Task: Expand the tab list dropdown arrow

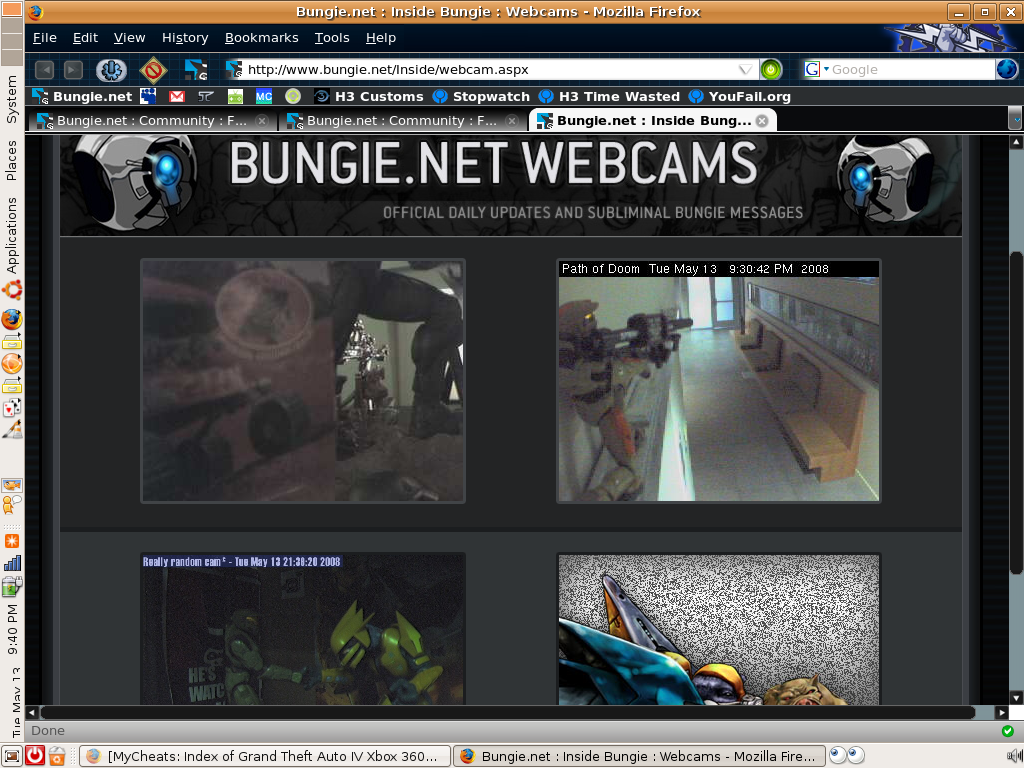Action: point(1016,120)
